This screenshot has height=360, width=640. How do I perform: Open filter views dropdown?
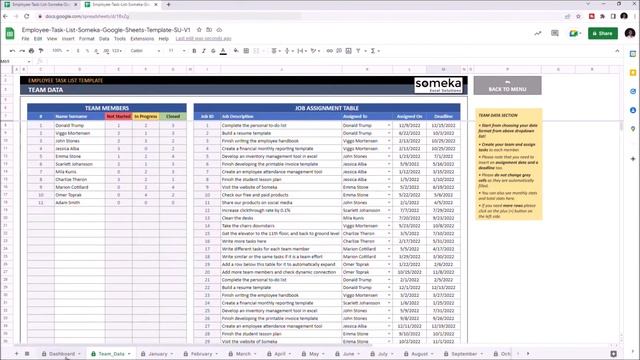coord(360,51)
